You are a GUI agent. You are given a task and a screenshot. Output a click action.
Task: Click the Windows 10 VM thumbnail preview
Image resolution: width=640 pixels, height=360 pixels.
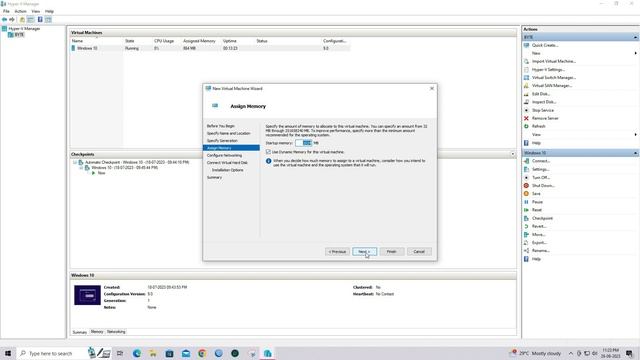(x=87, y=295)
